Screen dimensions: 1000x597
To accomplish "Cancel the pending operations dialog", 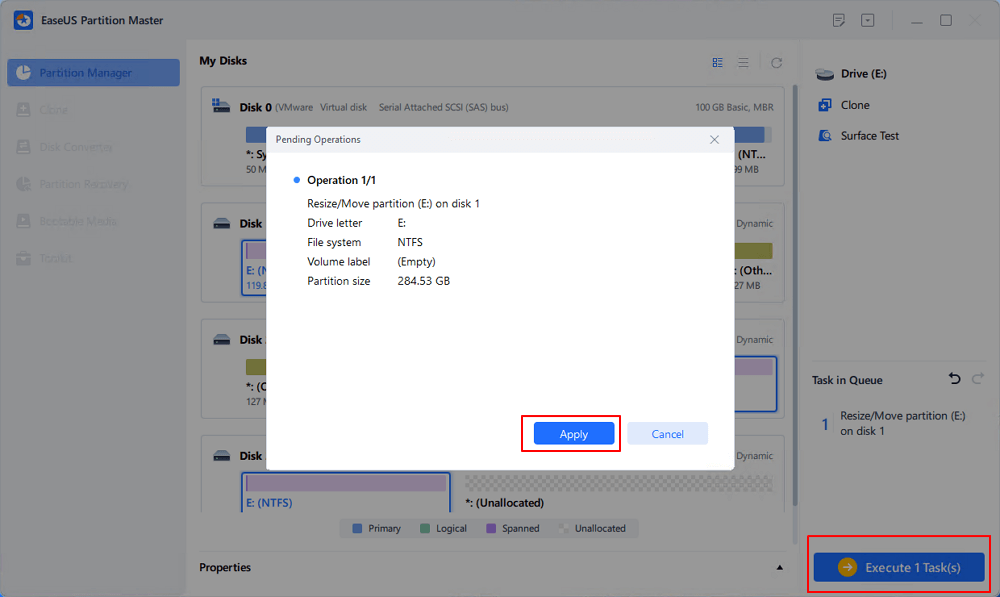I will click(x=667, y=434).
